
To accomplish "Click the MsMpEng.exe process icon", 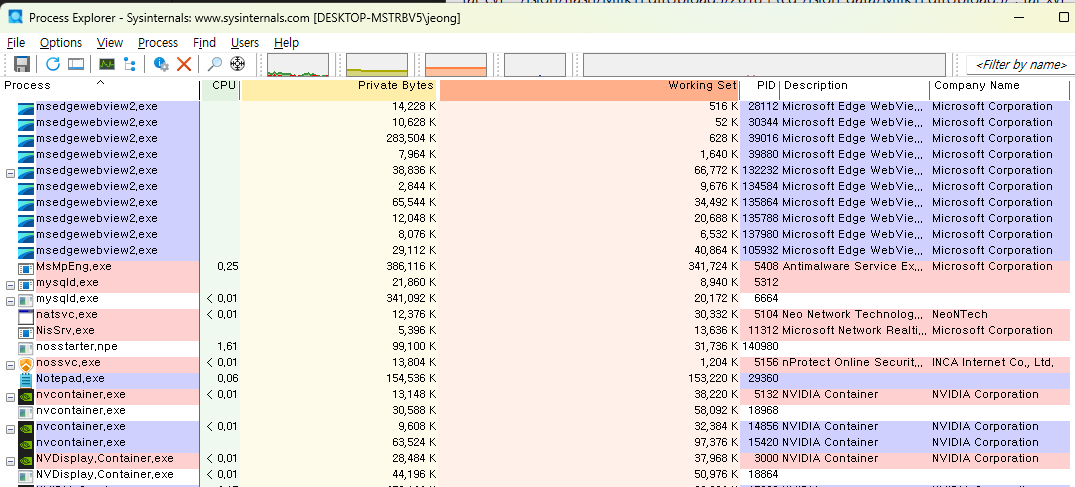I will (x=25, y=267).
